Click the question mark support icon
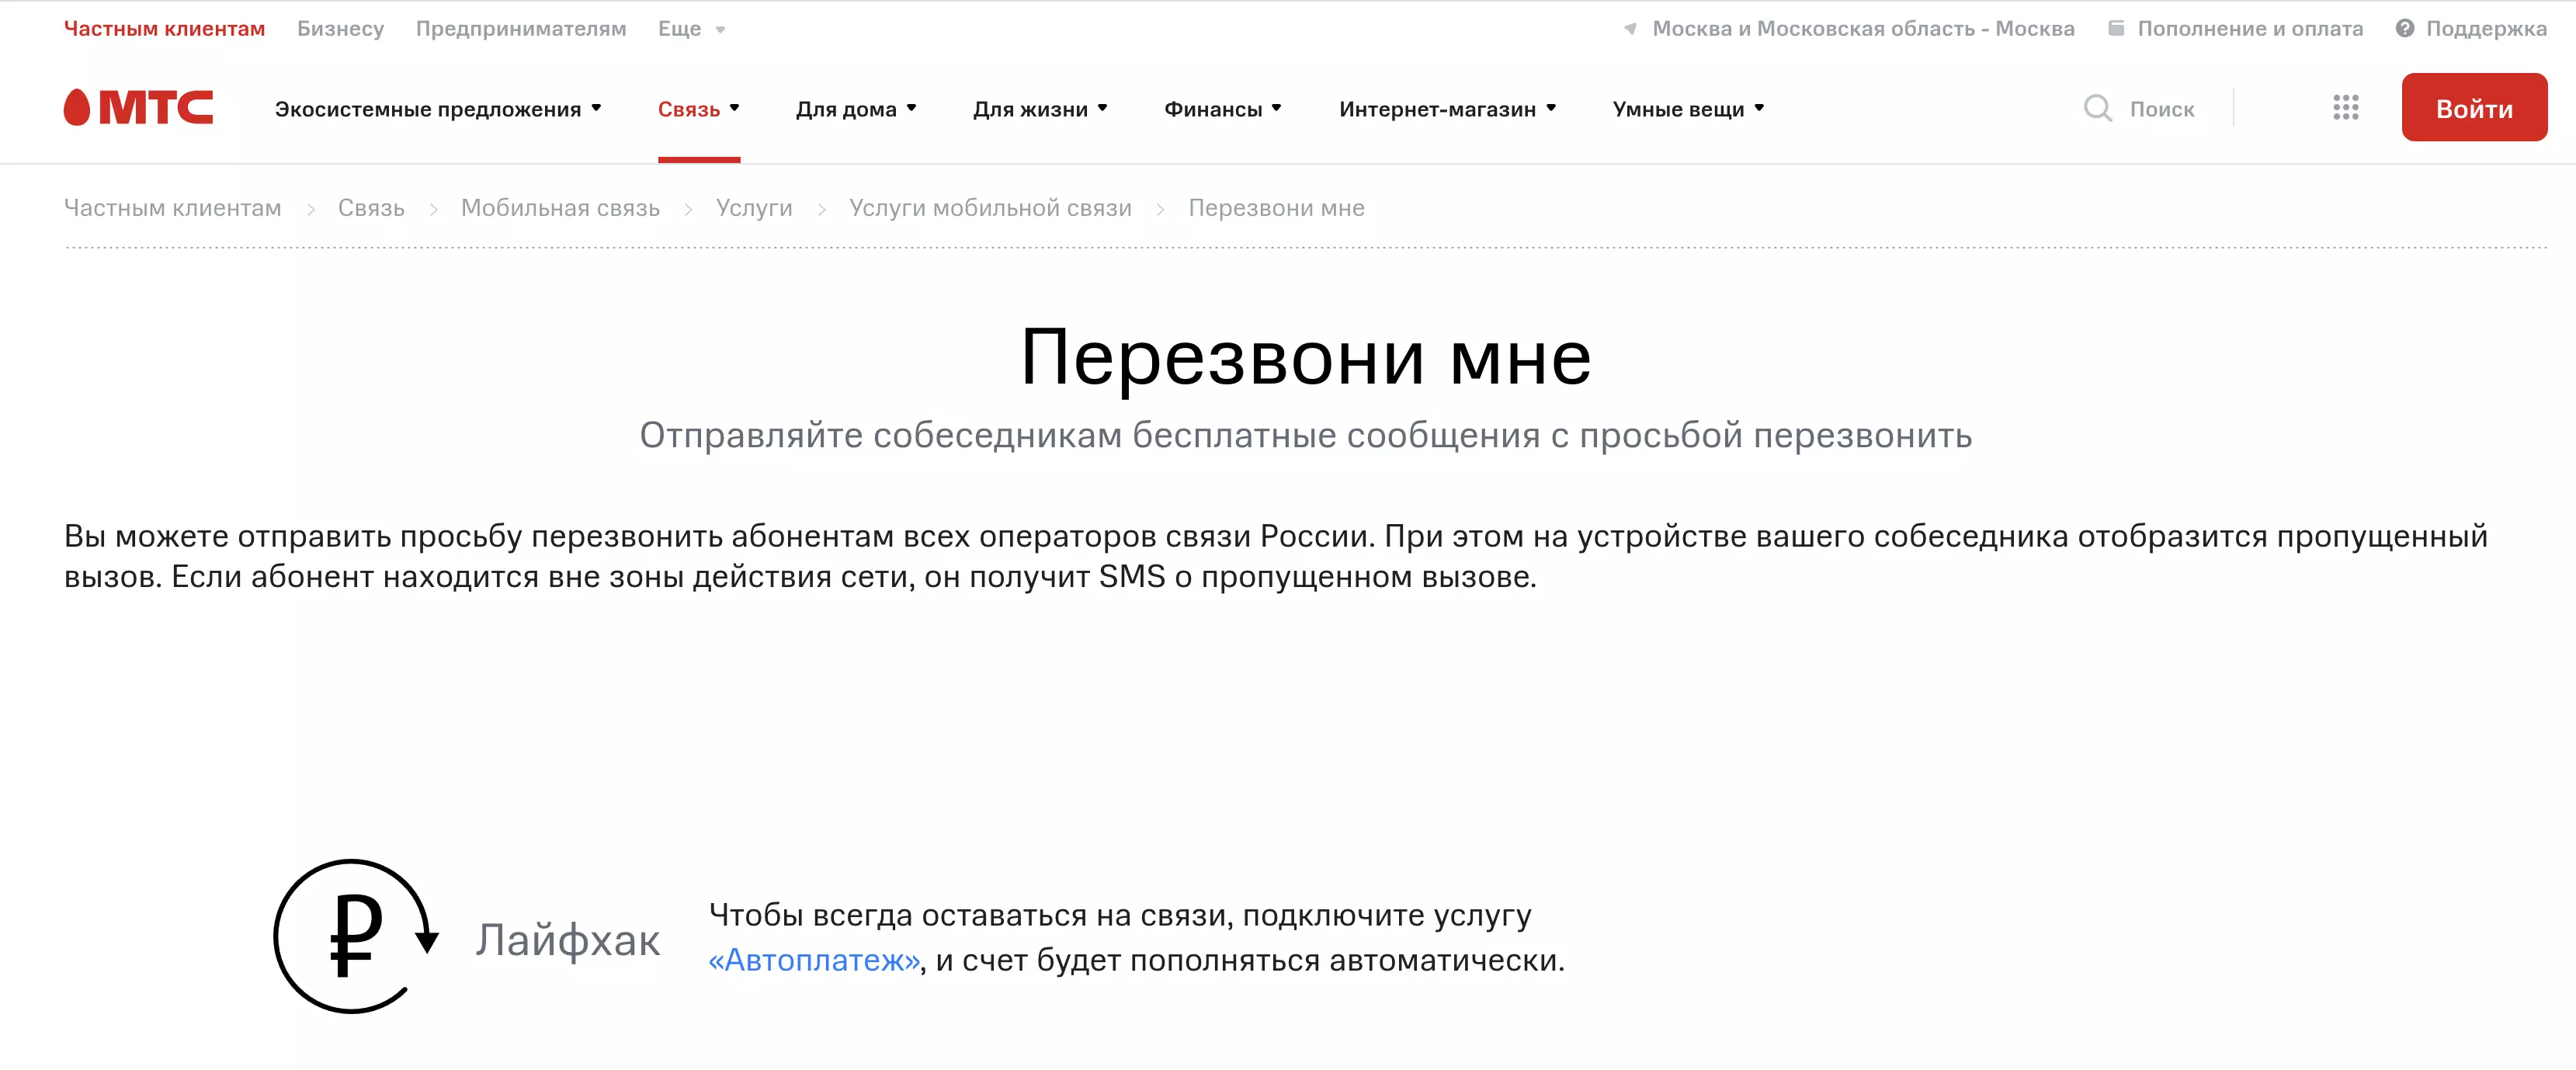The width and height of the screenshot is (2576, 1070). tap(2405, 29)
